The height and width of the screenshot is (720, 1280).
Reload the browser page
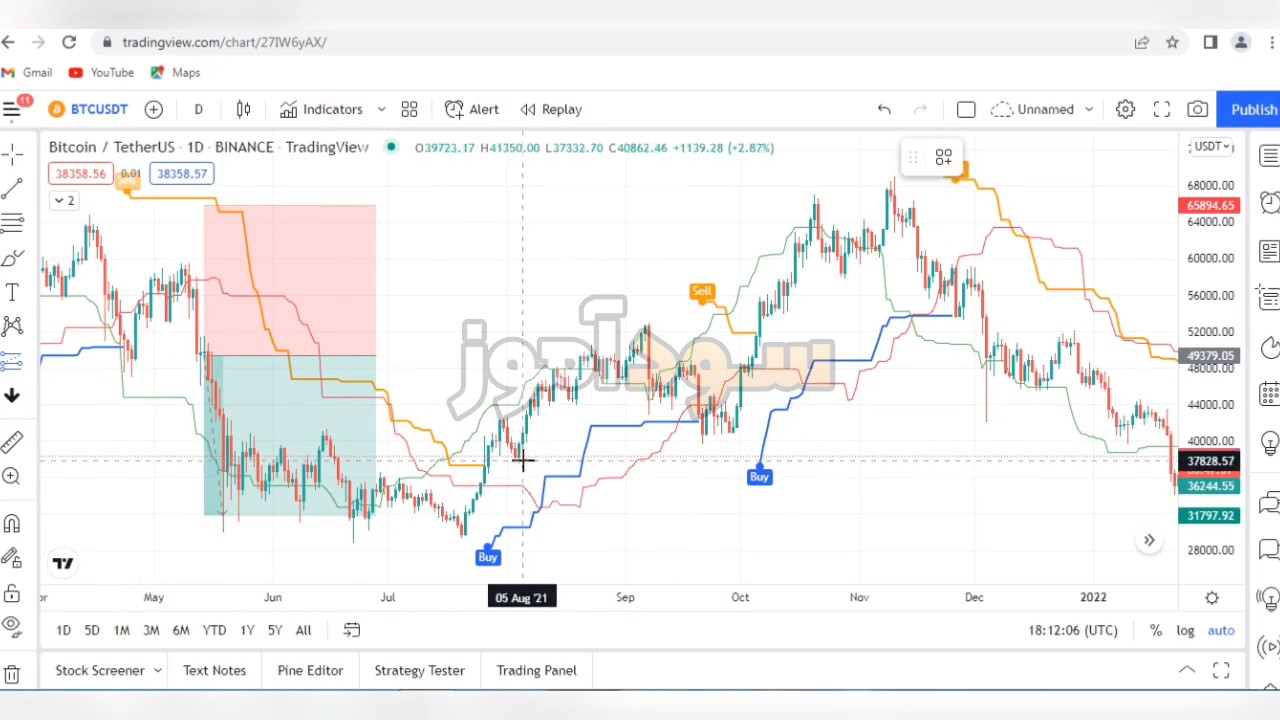point(69,42)
